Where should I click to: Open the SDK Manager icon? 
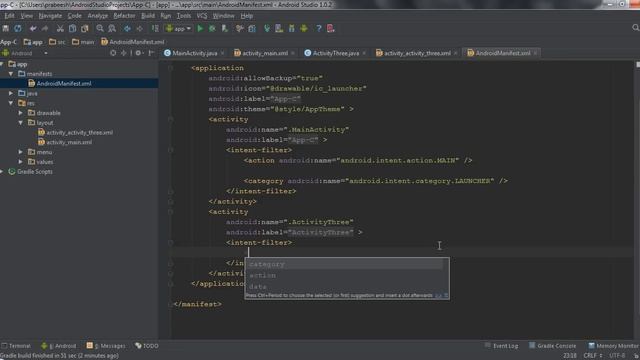[x=291, y=29]
